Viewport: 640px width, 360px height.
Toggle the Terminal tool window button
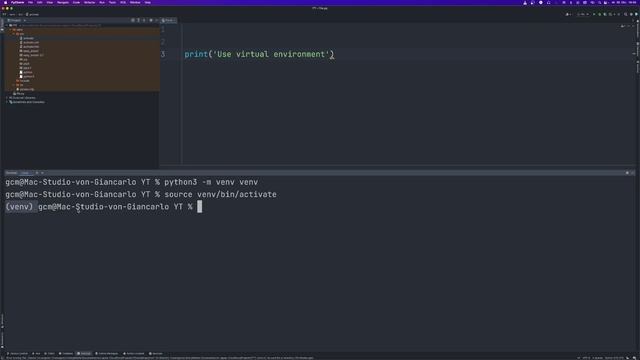pos(84,353)
